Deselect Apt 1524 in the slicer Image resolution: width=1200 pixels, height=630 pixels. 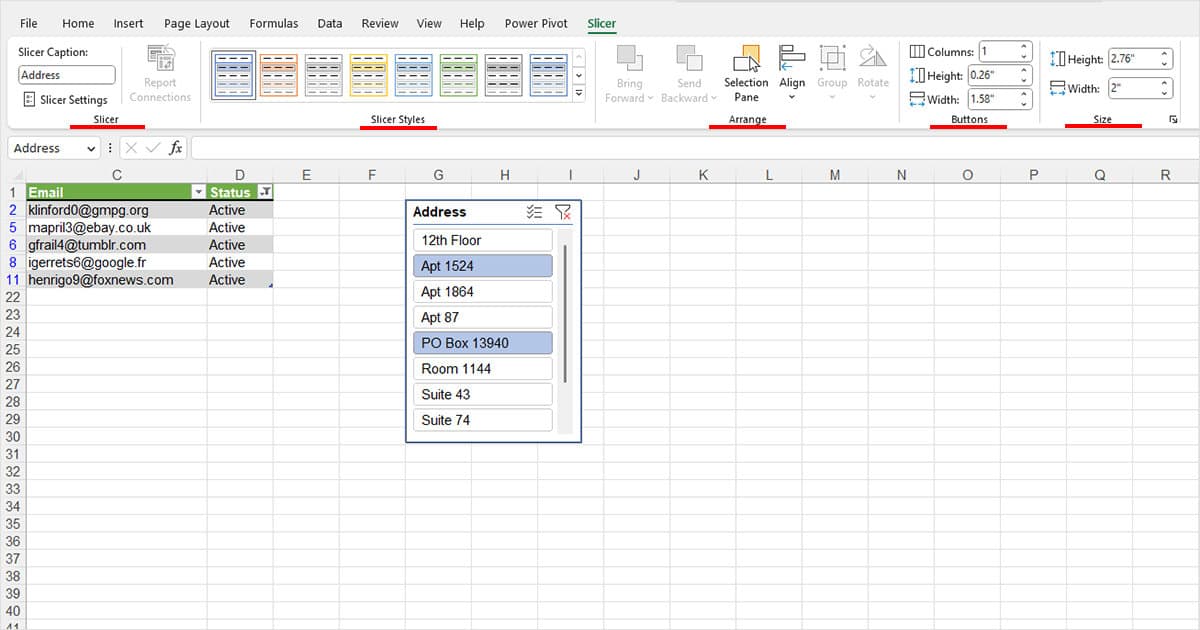483,265
